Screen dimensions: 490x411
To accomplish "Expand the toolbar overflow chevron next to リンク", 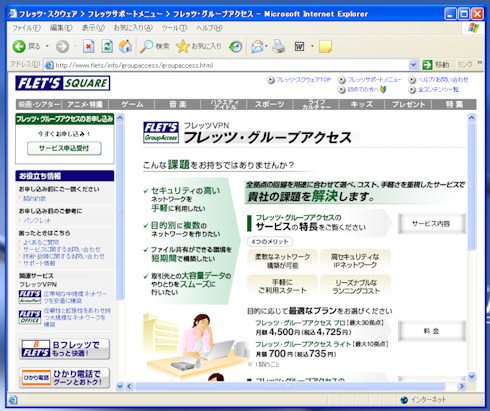I will pos(480,62).
